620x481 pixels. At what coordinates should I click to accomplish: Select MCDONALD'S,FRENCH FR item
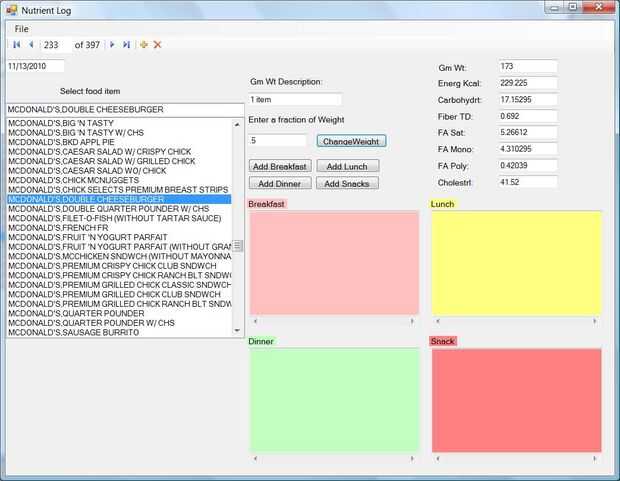[x=119, y=228]
